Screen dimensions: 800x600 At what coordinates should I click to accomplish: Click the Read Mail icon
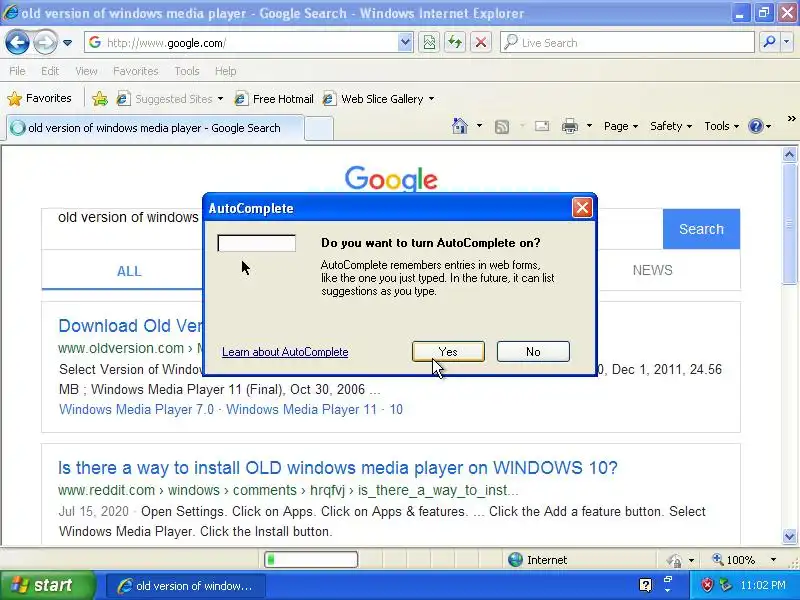(542, 126)
